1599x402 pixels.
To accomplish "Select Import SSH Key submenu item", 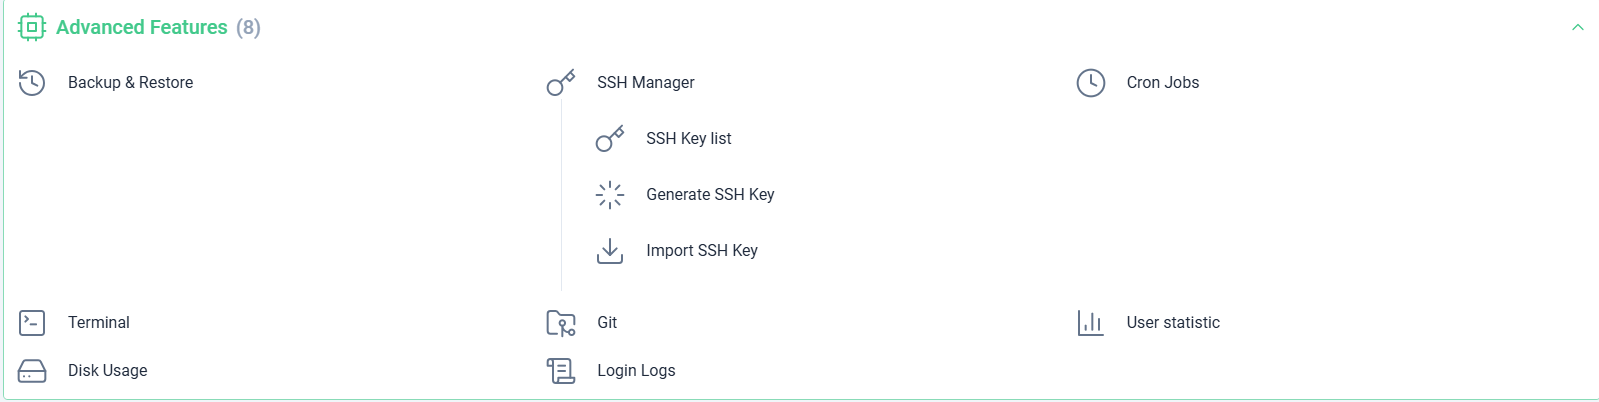I will pos(702,251).
